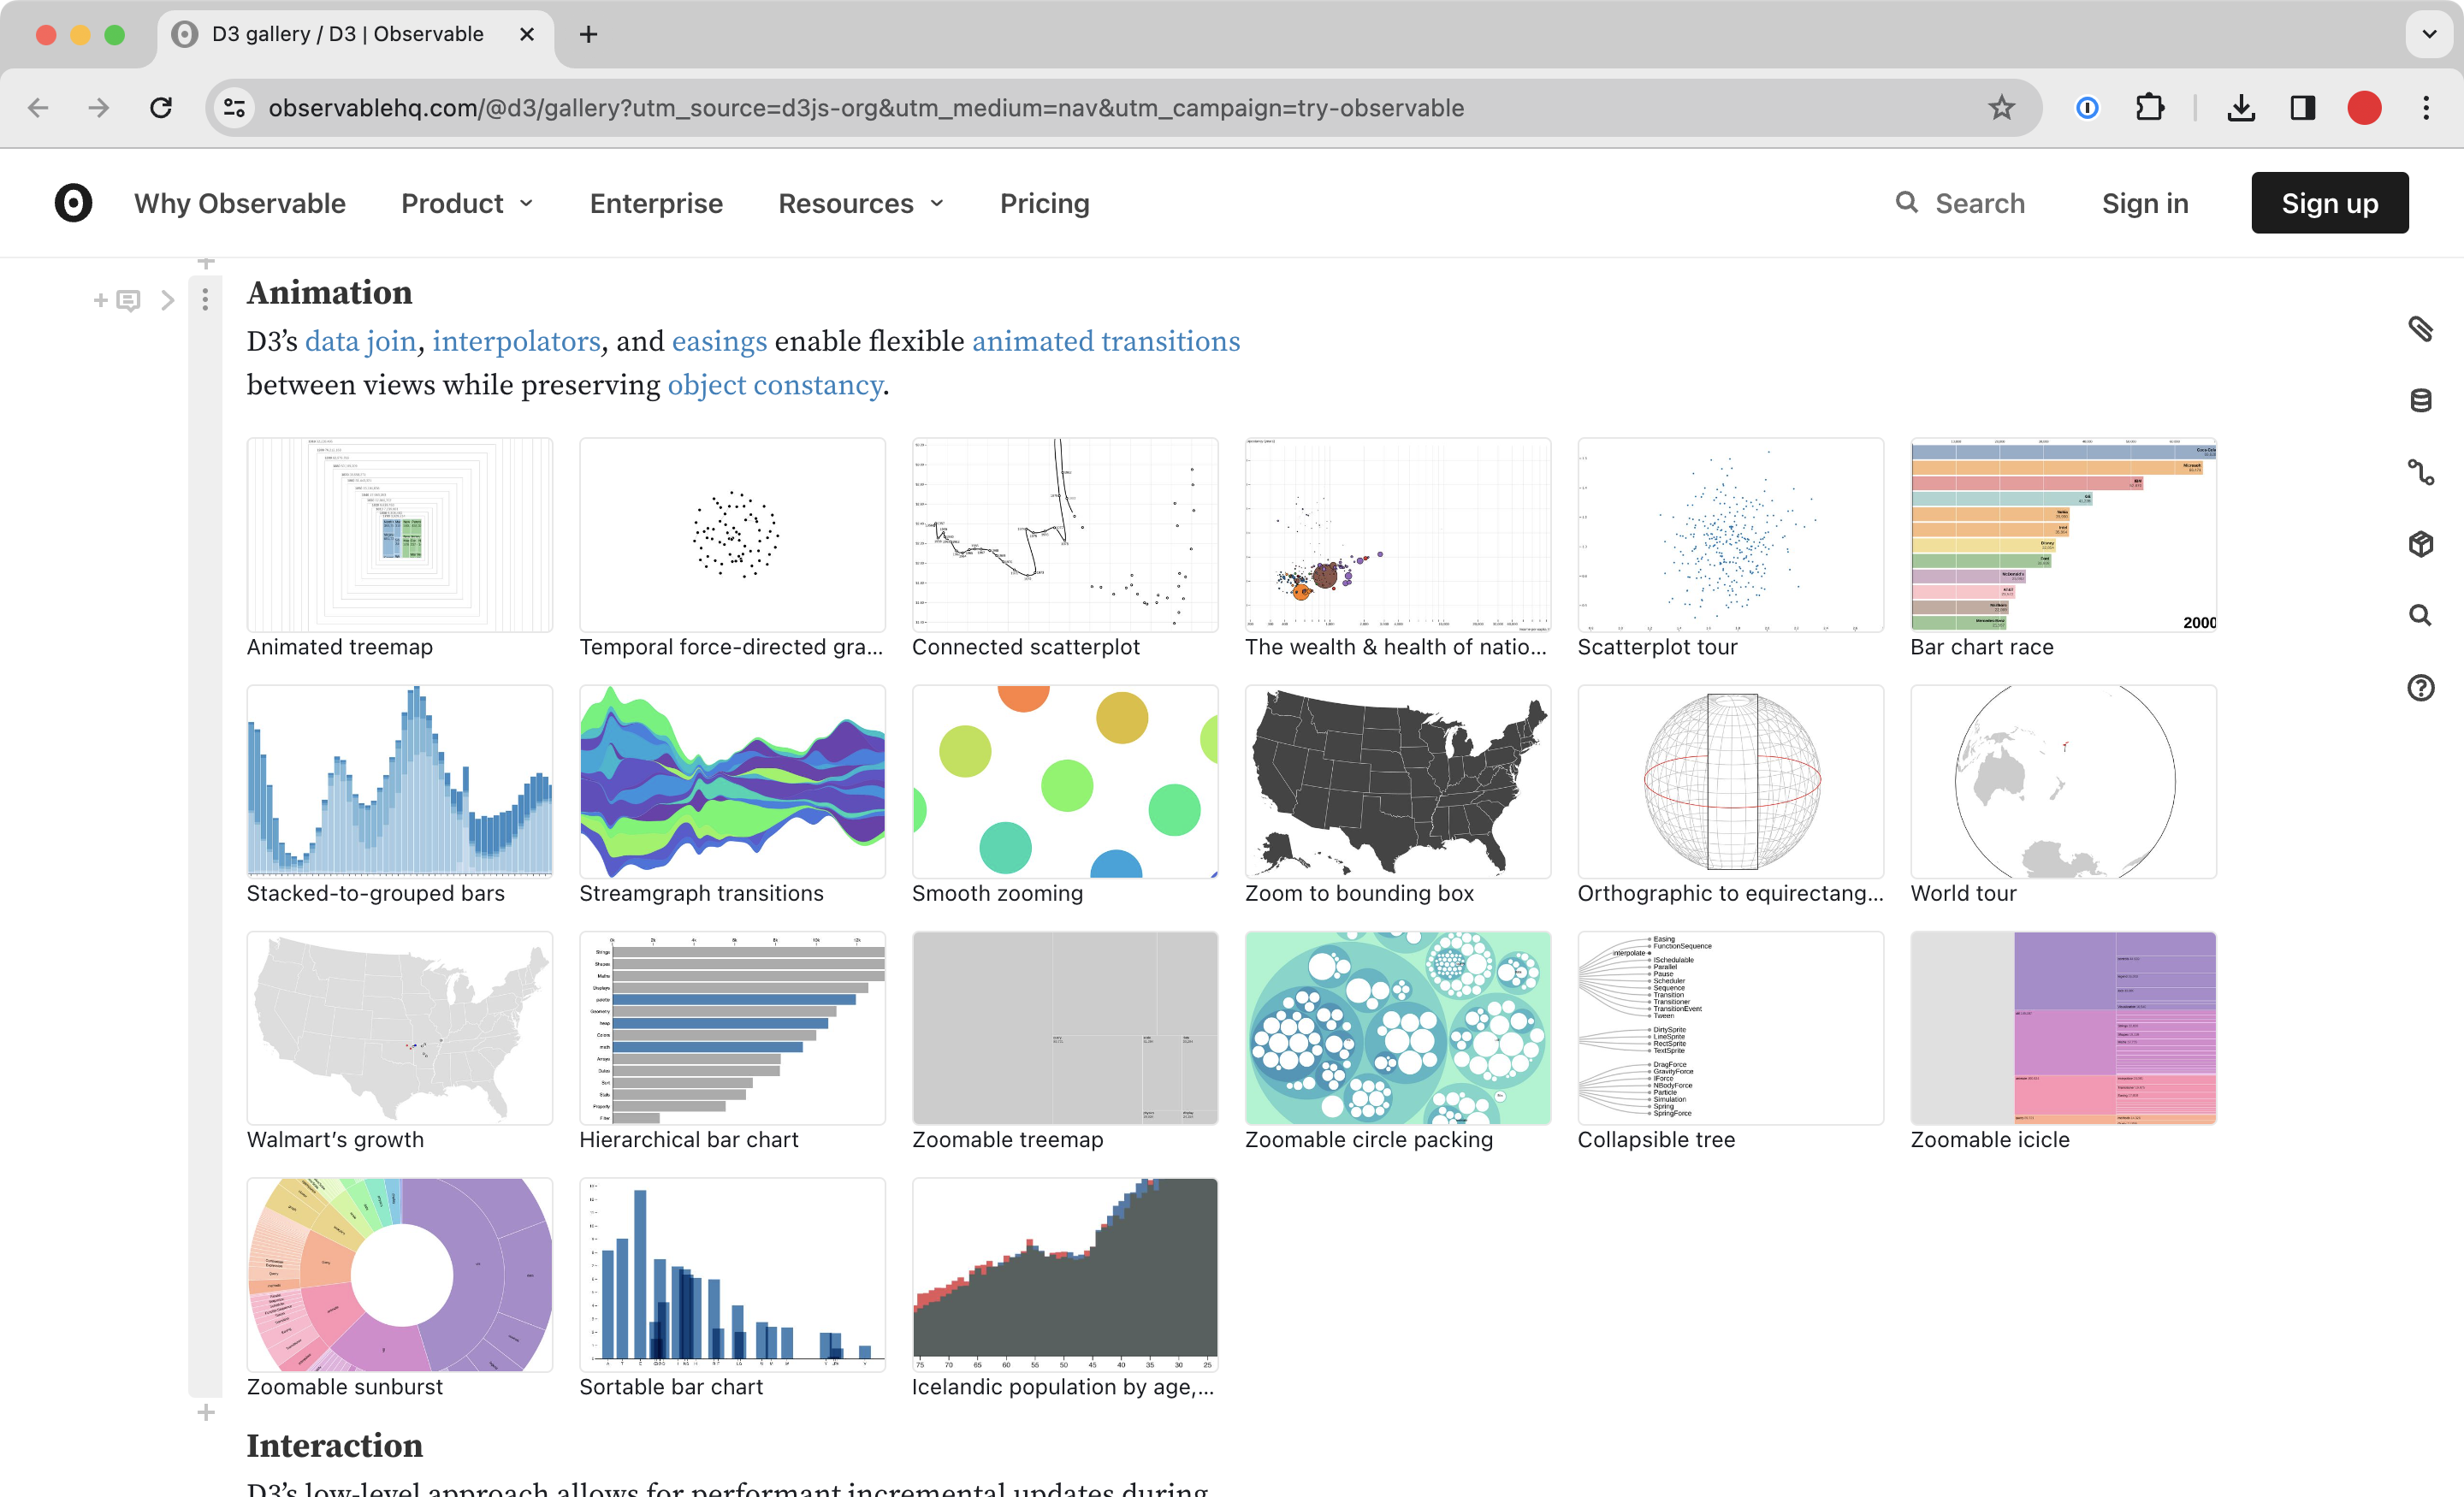Open the Pricing menu item
Viewport: 2464px width, 1497px height.
(1044, 203)
